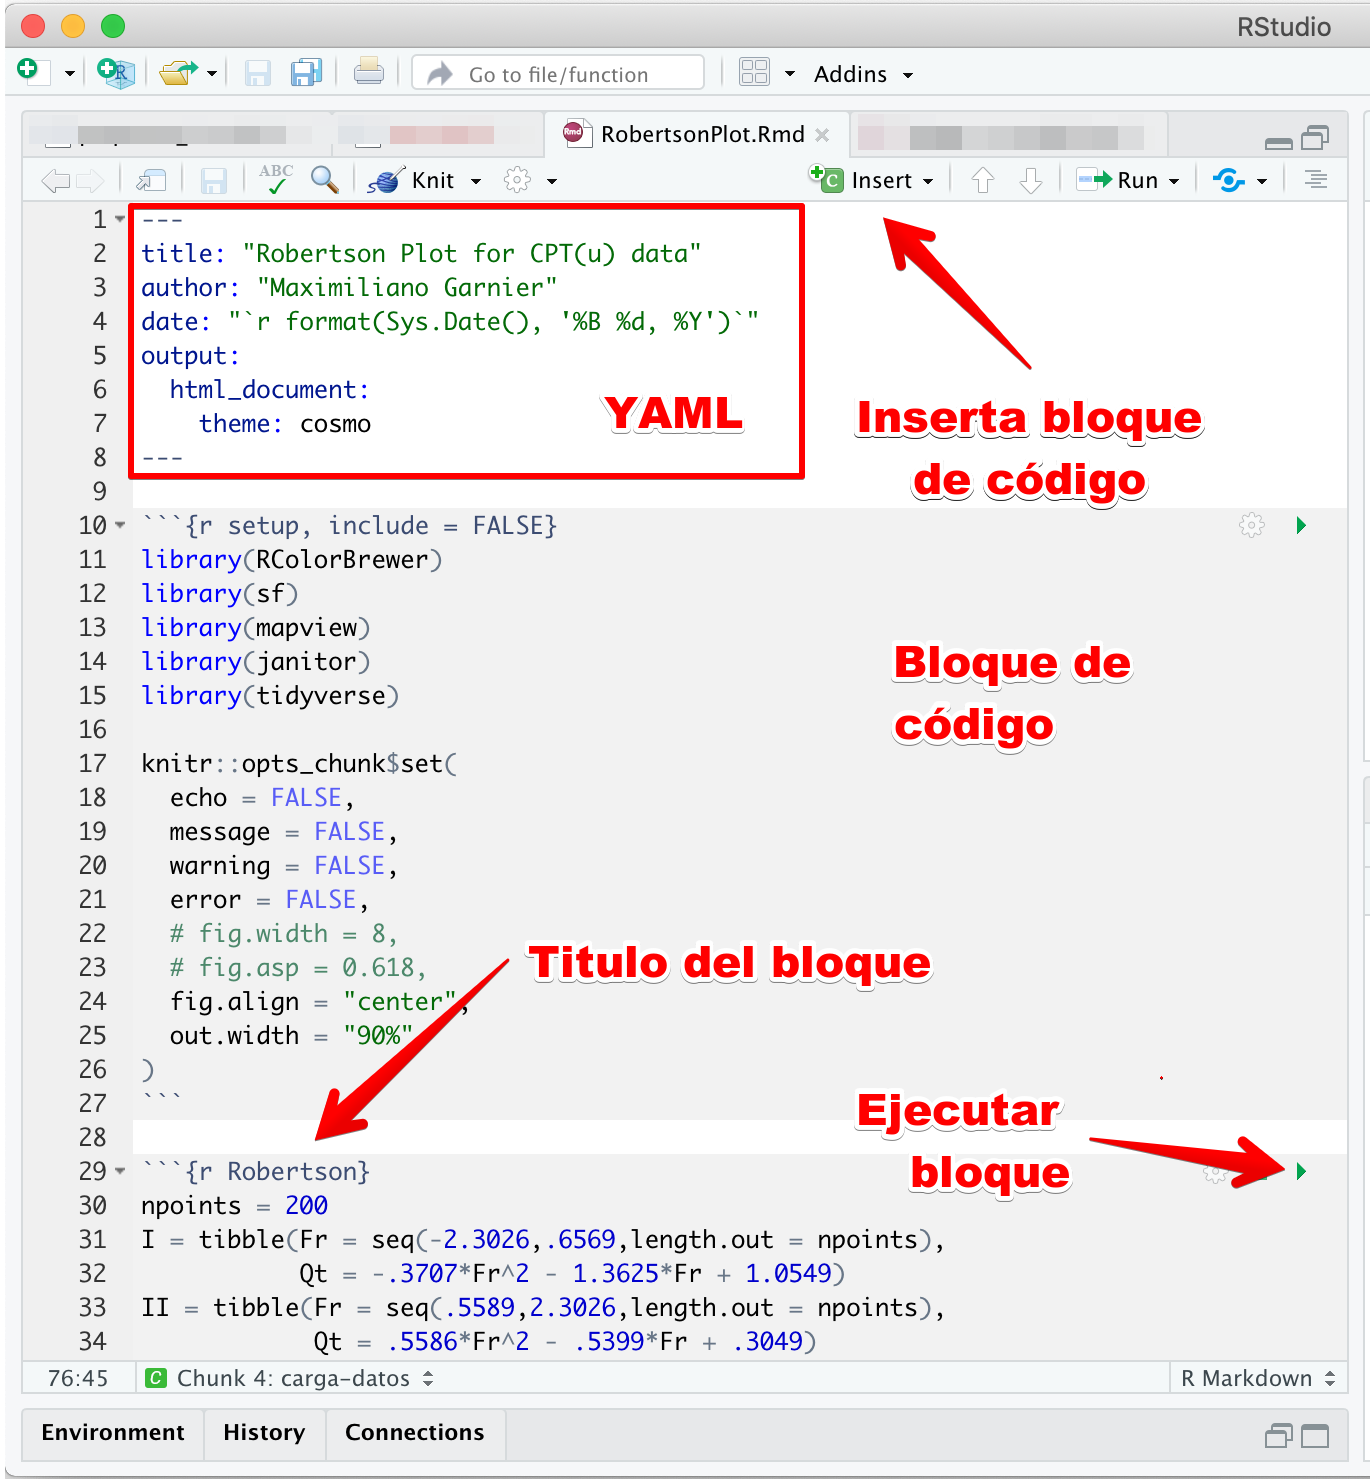Minimize the source pane
Image resolution: width=1370 pixels, height=1479 pixels.
1279,142
